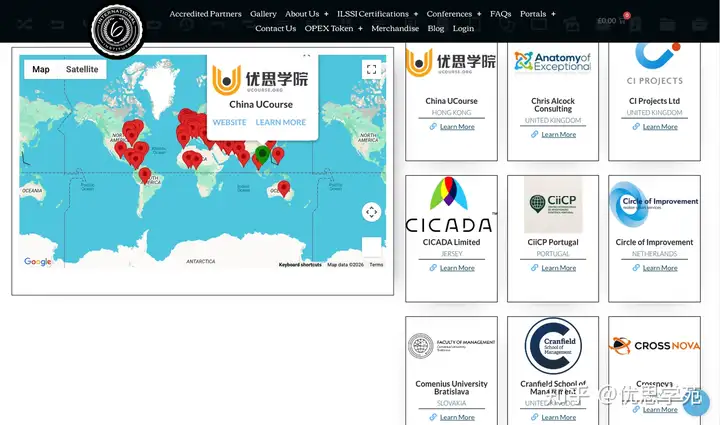The width and height of the screenshot is (720, 425).
Task: Open Learn More for Circle of Improvement
Action: [x=660, y=268]
